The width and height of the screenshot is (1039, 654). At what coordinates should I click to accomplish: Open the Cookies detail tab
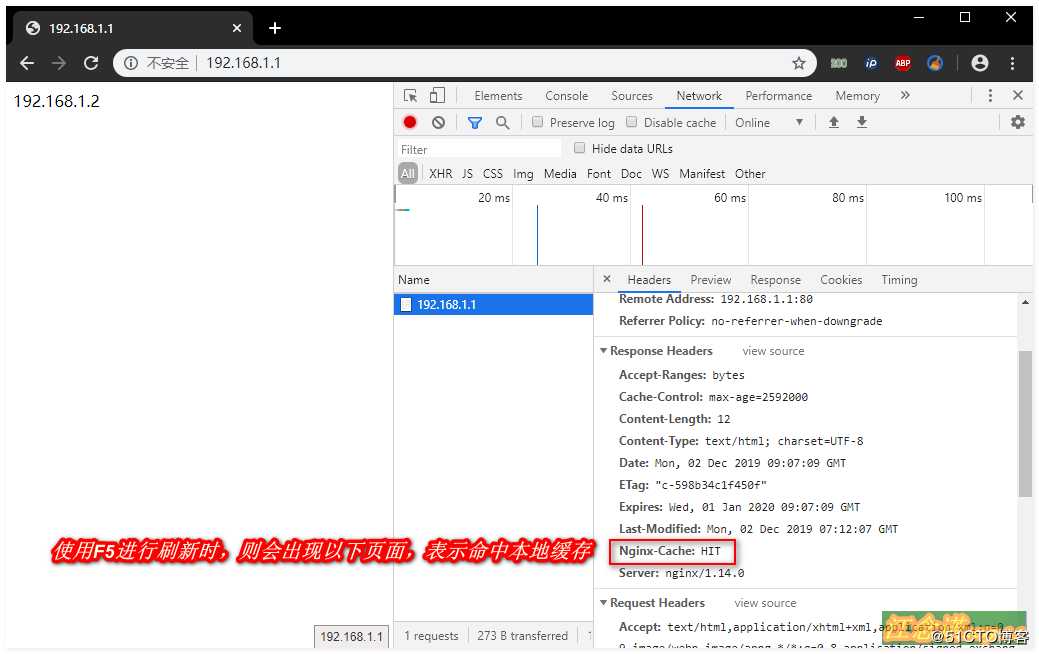pyautogui.click(x=841, y=280)
